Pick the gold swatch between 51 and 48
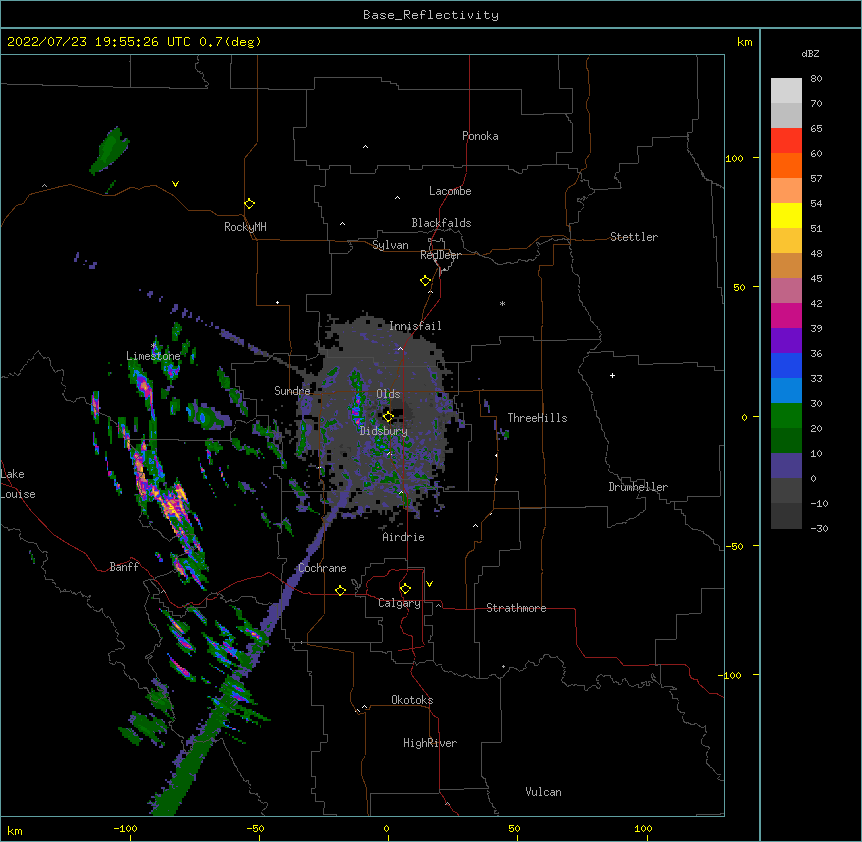This screenshot has width=862, height=842. click(786, 241)
